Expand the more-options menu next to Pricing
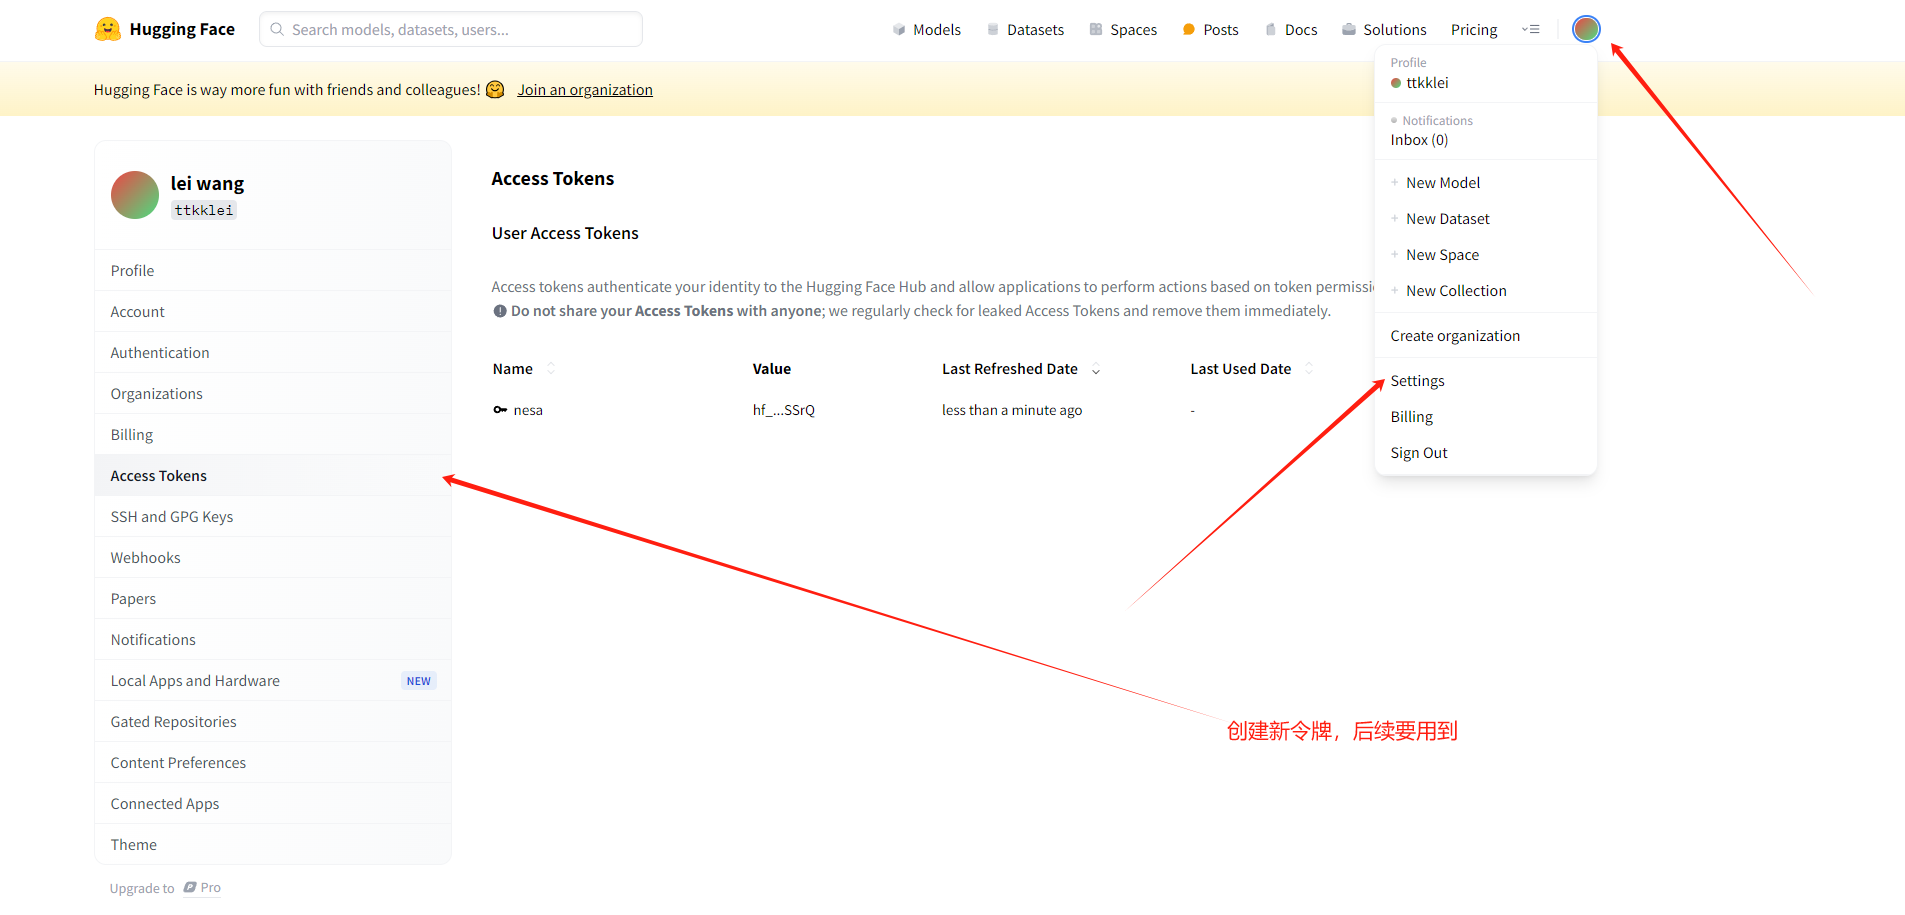1905x915 pixels. [x=1530, y=30]
